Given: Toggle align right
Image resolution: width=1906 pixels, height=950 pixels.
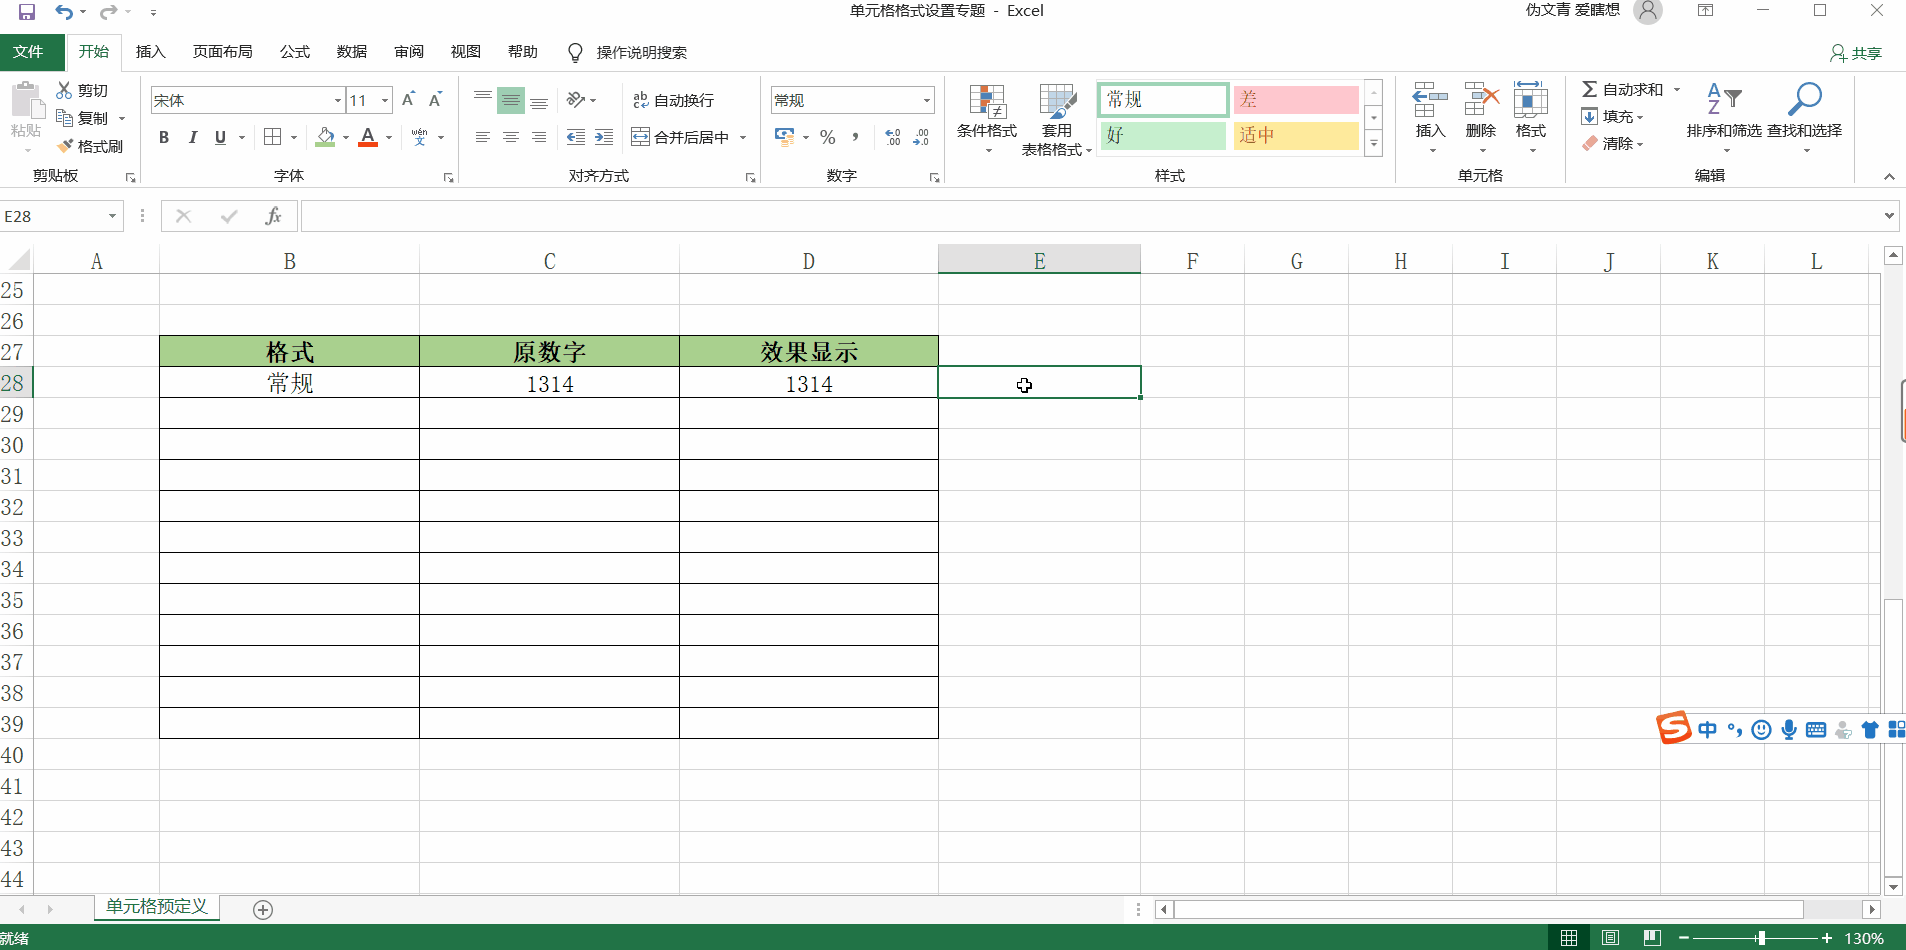Looking at the screenshot, I should point(539,137).
